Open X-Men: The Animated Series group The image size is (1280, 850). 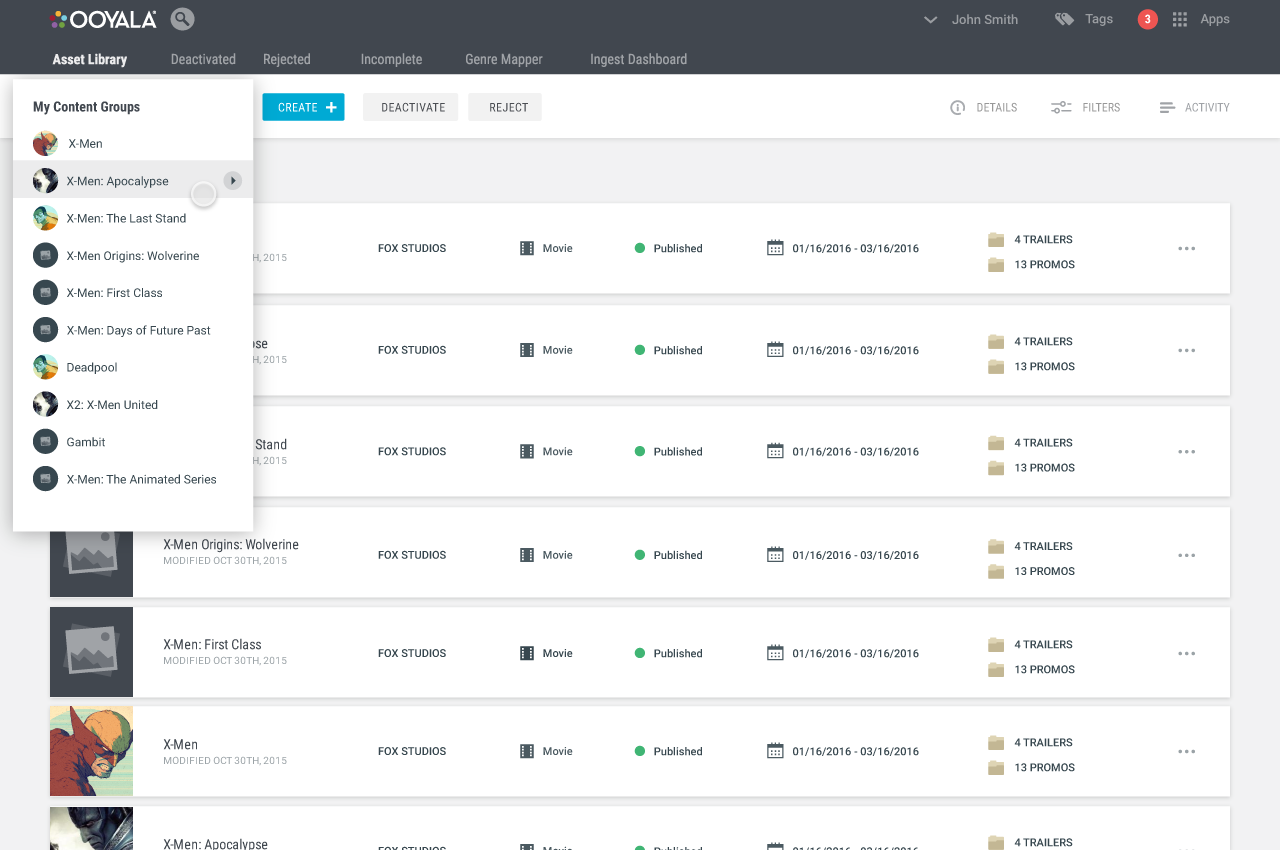coord(133,479)
